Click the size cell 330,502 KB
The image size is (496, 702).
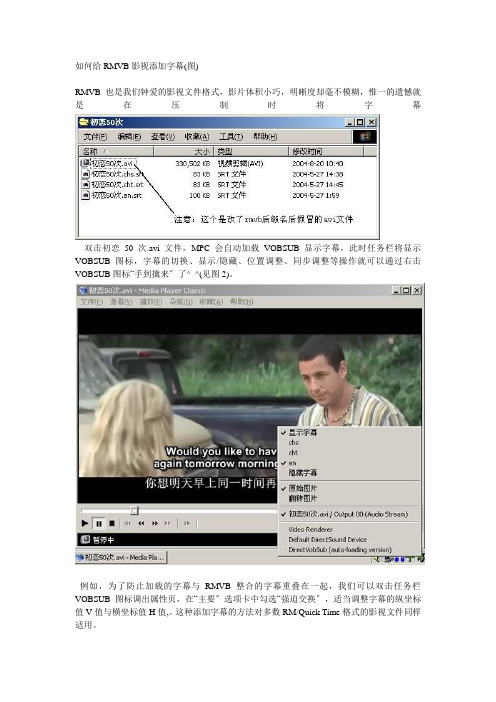pos(192,163)
